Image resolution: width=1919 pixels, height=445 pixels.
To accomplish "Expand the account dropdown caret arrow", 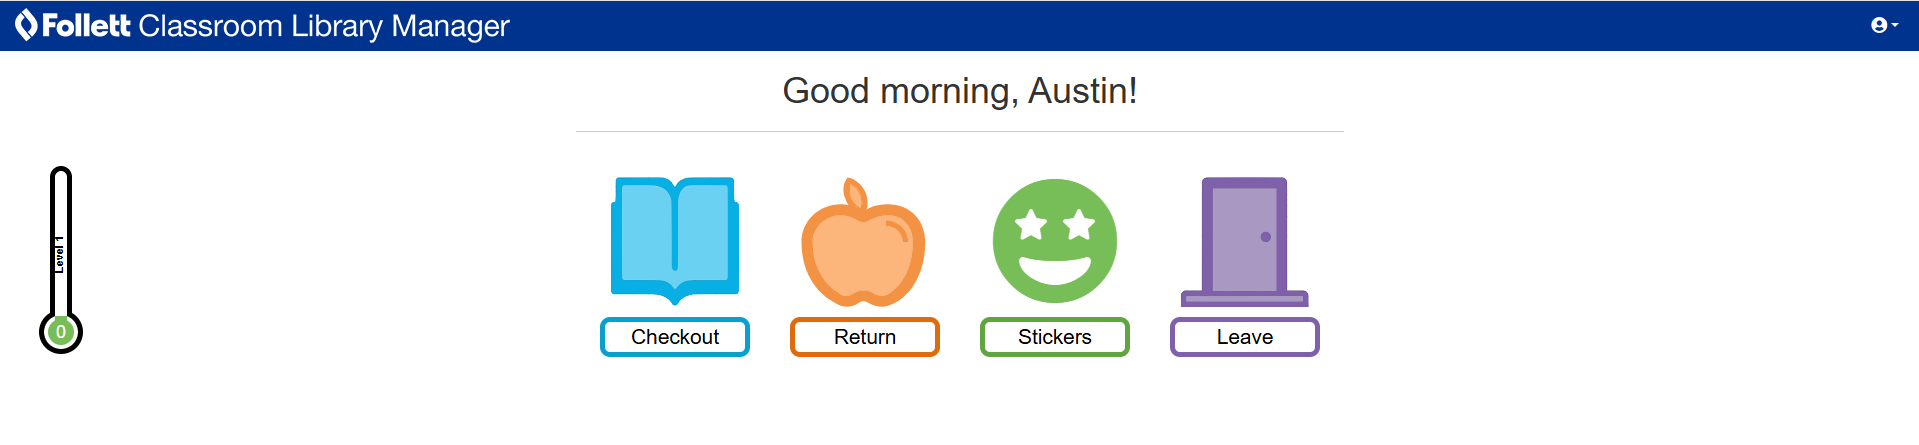I will coord(1895,25).
